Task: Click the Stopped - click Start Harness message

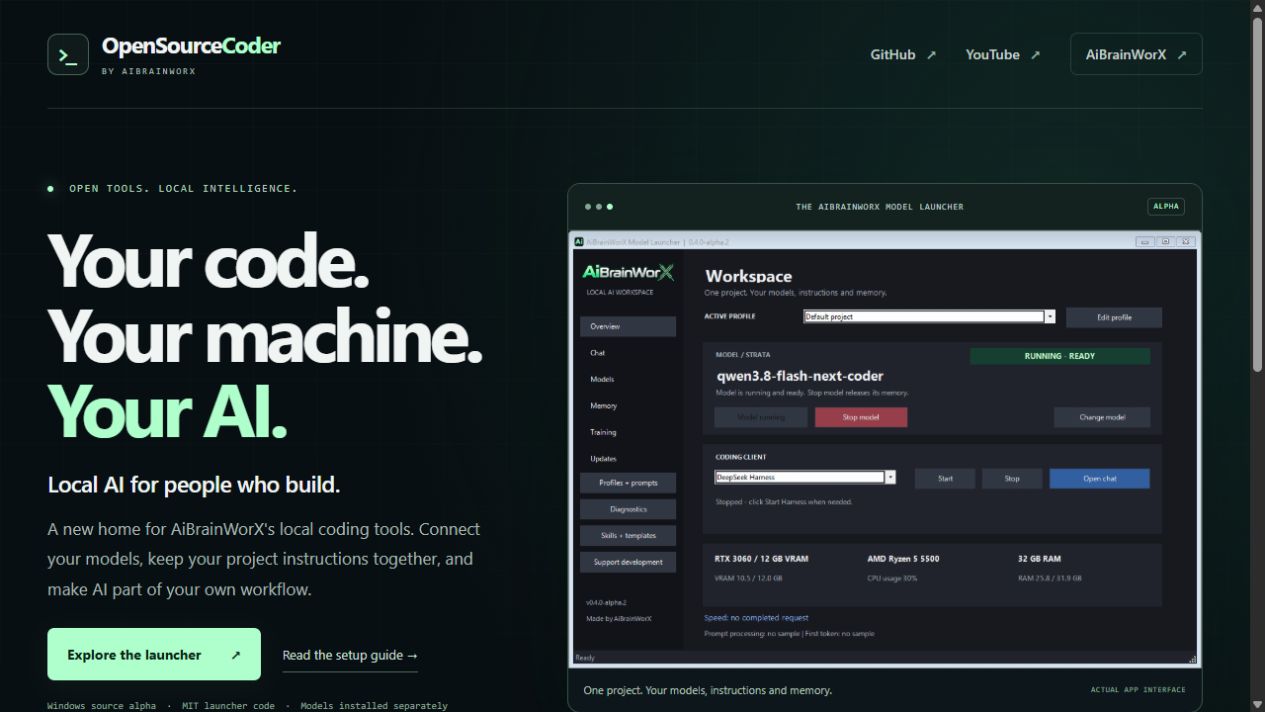Action: click(x=784, y=502)
